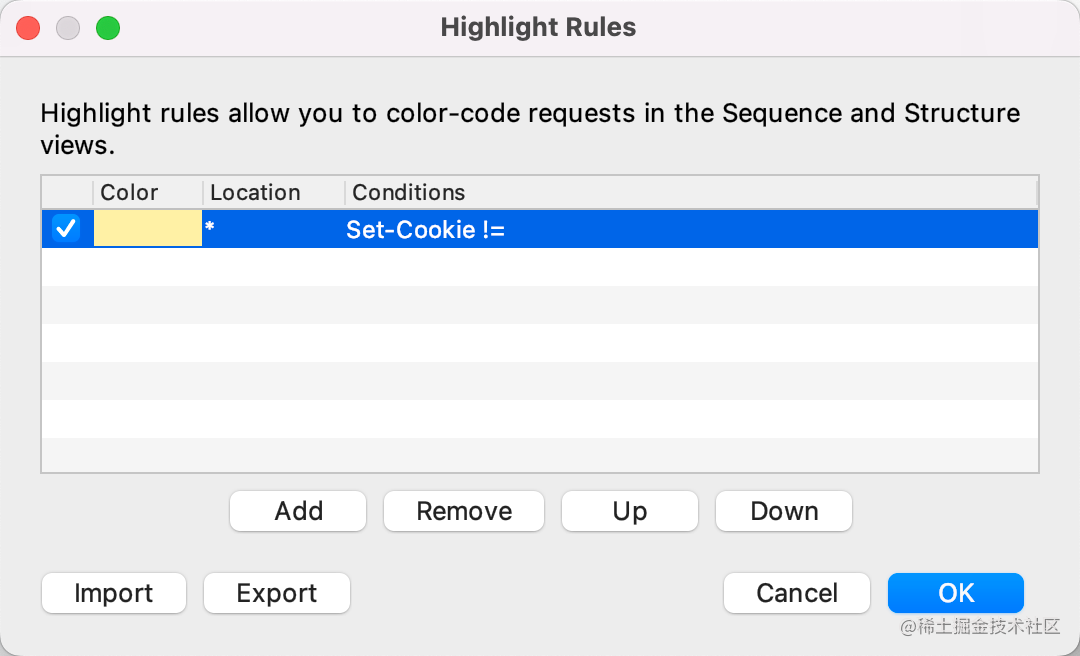Click the Conditions column header
This screenshot has height=656, width=1080.
(x=409, y=192)
